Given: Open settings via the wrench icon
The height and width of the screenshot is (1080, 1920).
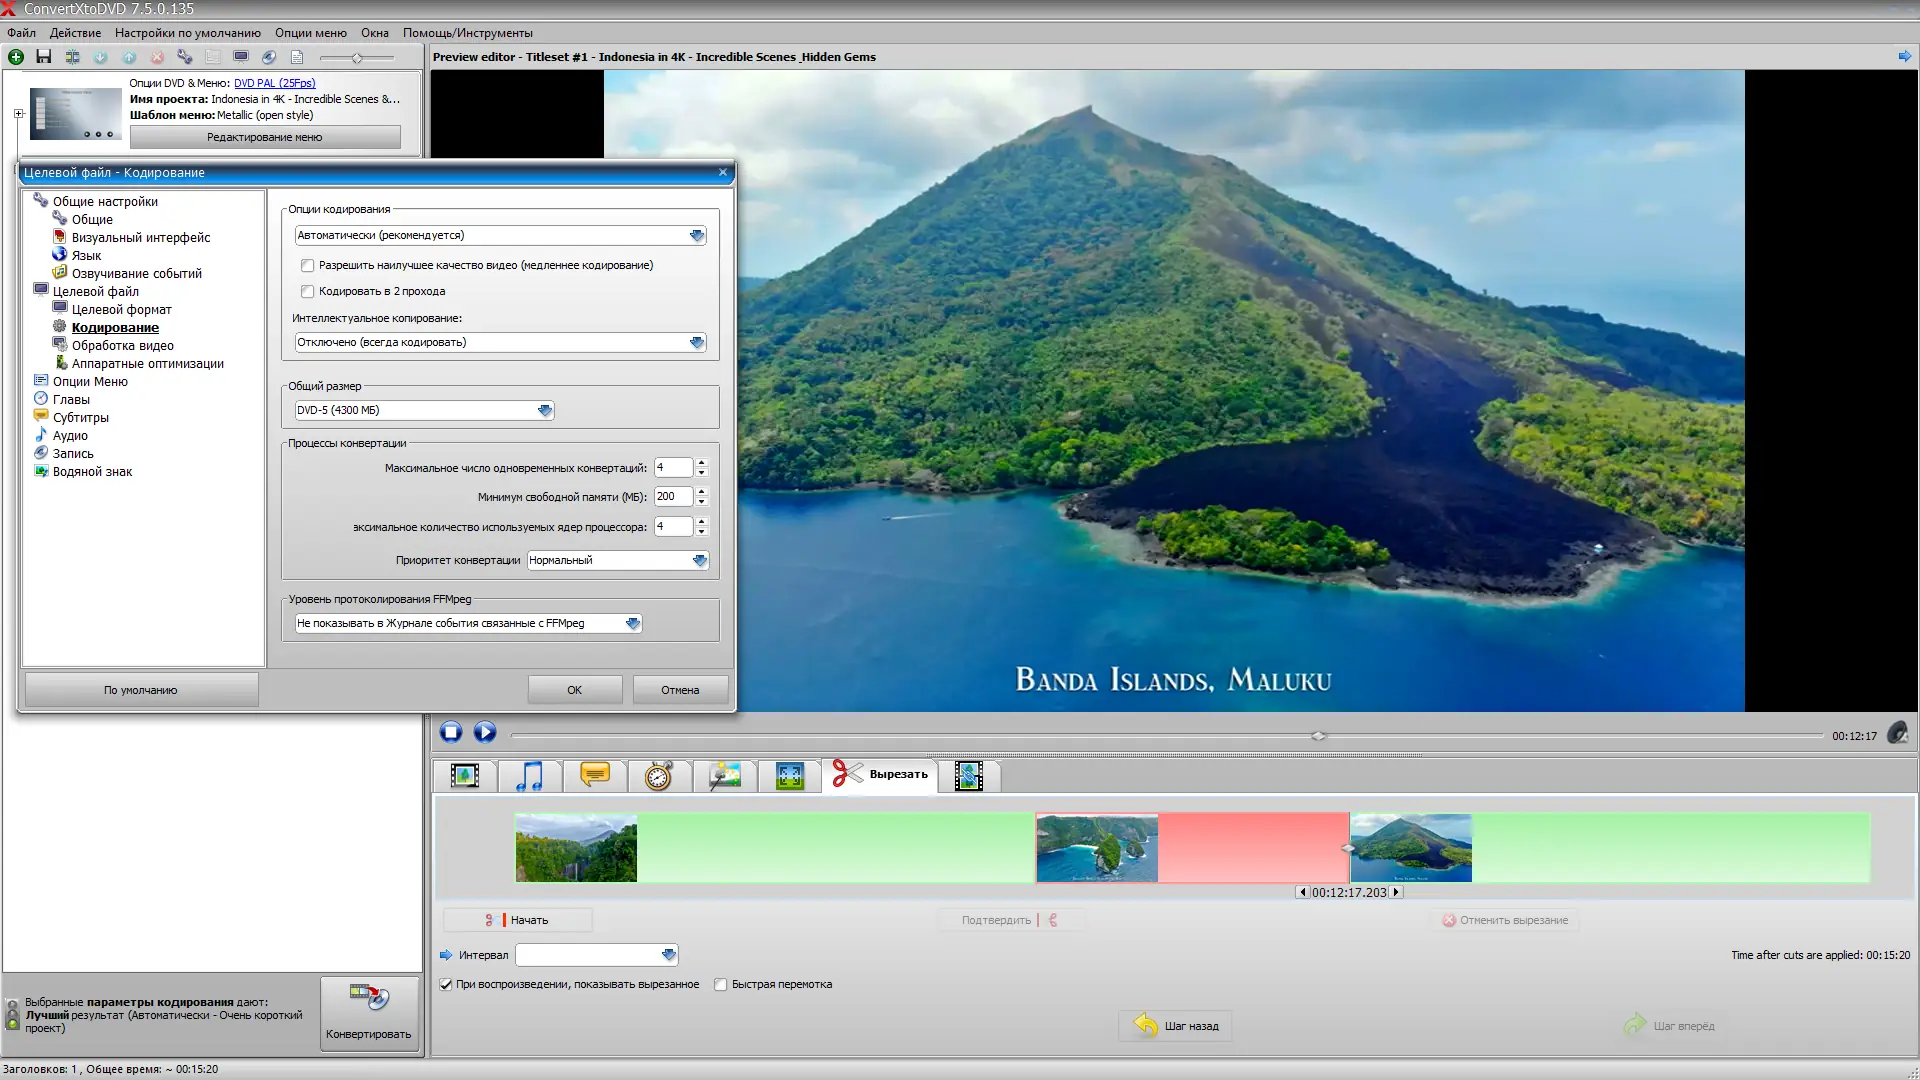Looking at the screenshot, I should tap(185, 57).
